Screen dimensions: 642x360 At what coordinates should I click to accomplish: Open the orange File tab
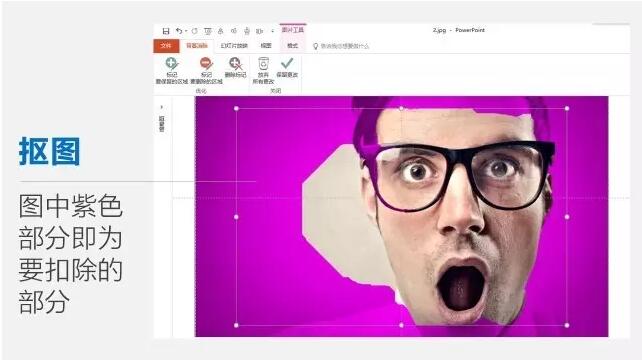166,46
